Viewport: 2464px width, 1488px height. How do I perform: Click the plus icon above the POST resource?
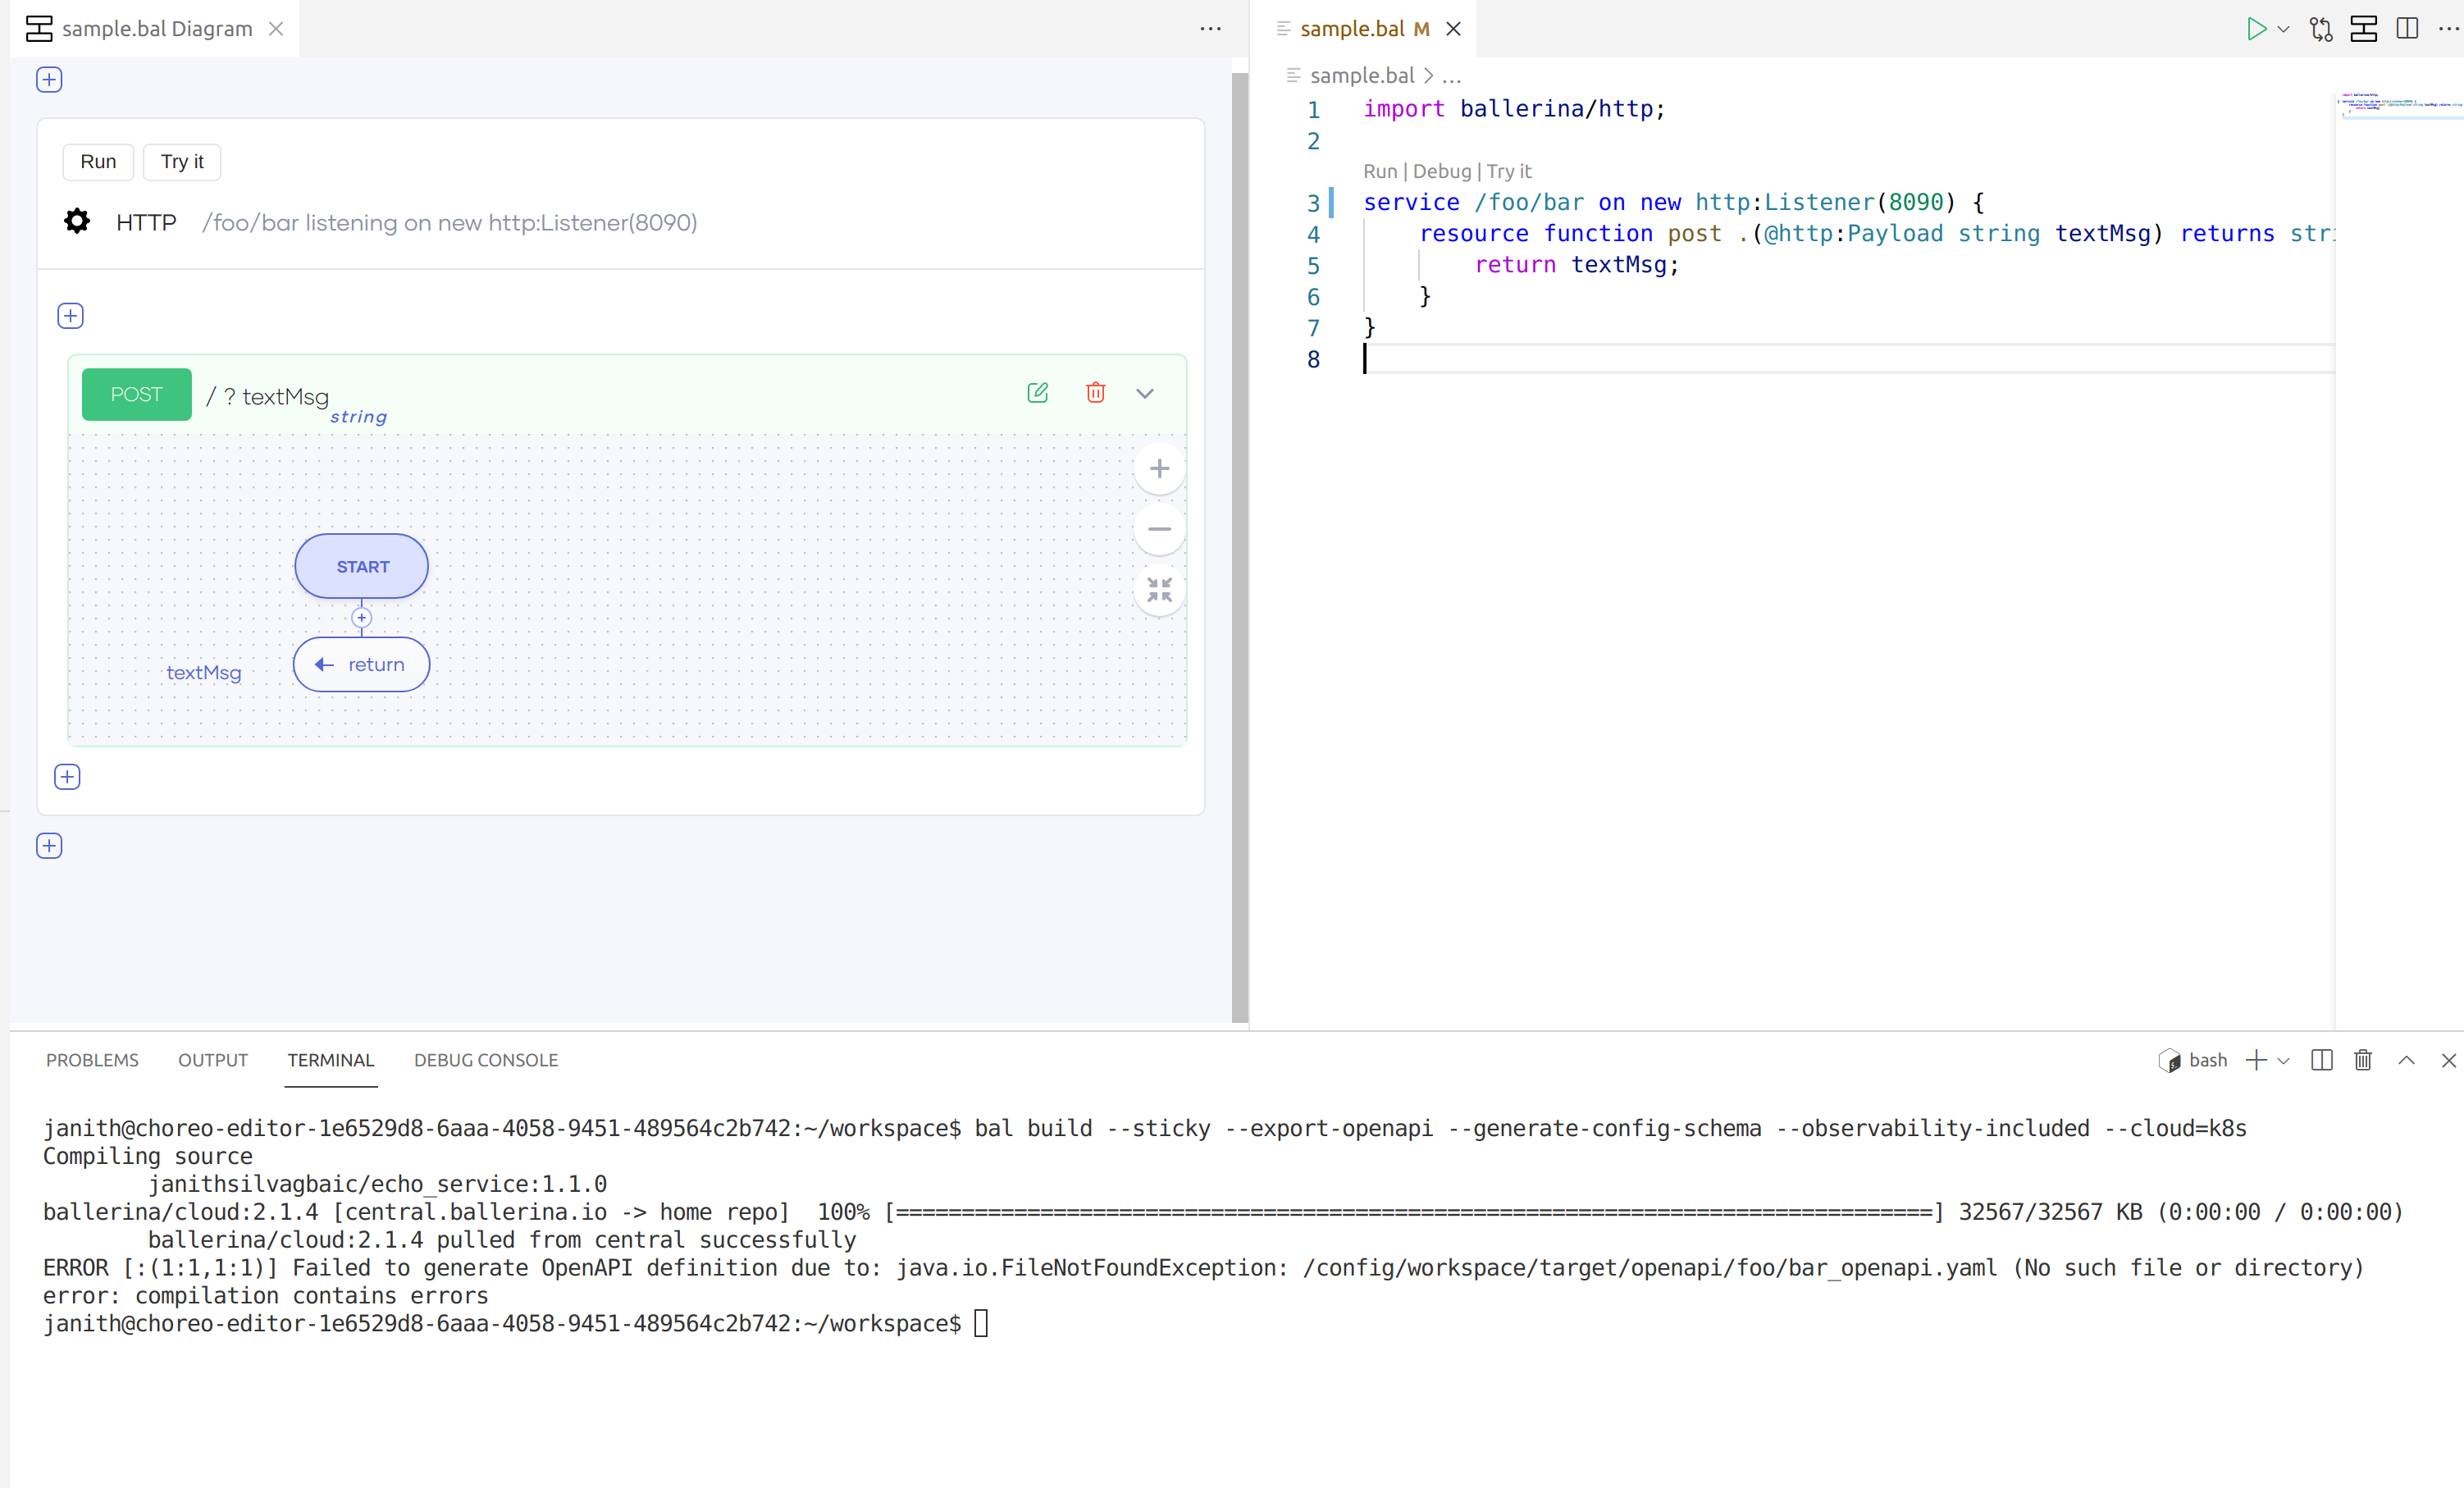click(70, 316)
